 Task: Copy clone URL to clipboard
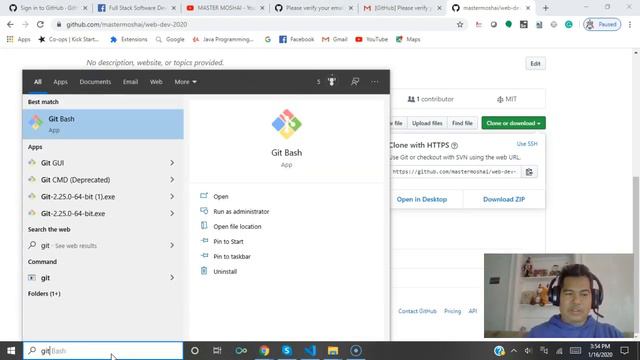click(x=529, y=172)
